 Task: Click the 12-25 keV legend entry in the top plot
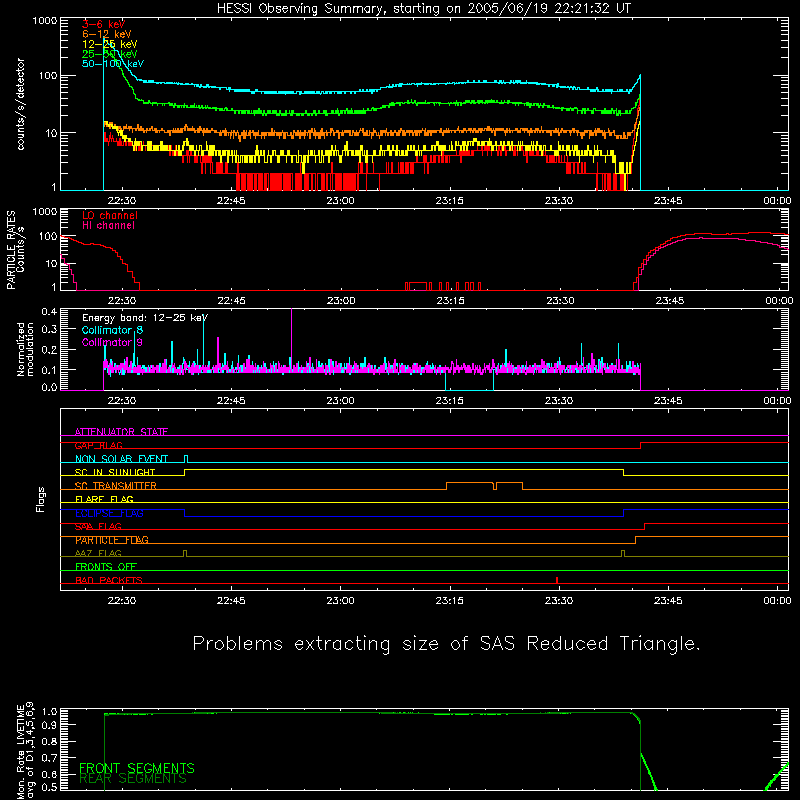(110, 44)
